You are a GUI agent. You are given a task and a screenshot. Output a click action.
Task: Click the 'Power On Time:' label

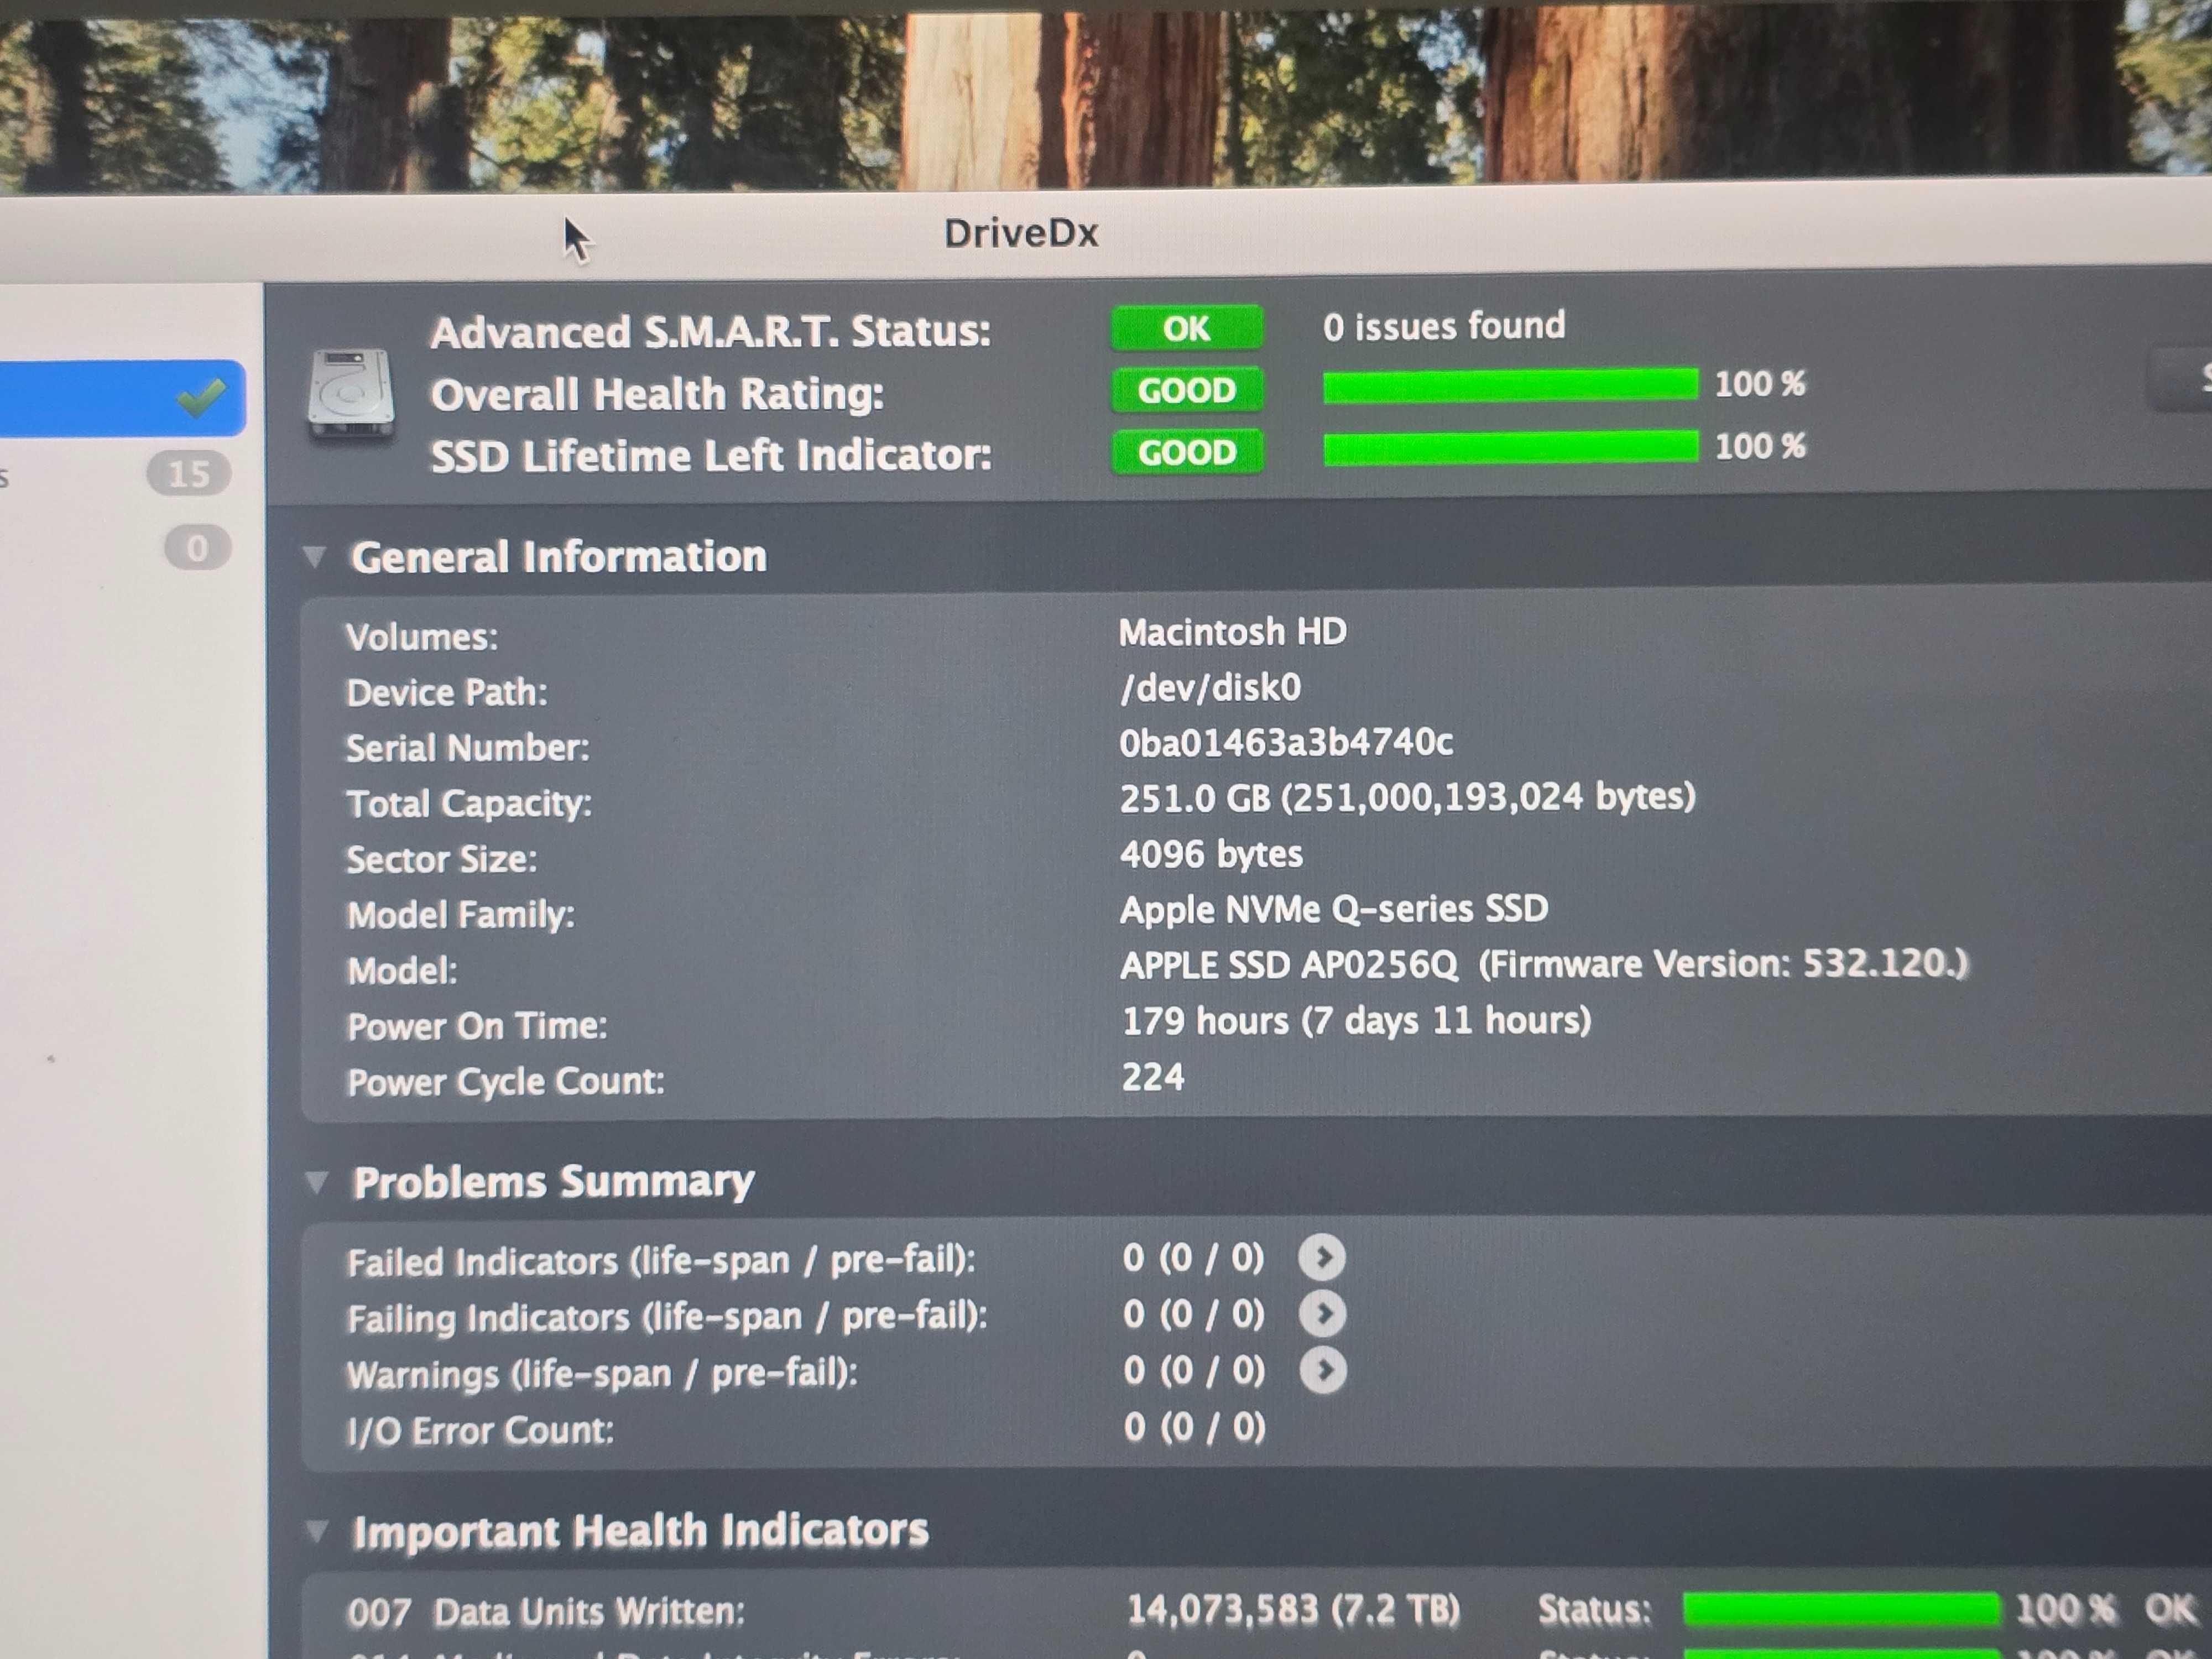(477, 1026)
